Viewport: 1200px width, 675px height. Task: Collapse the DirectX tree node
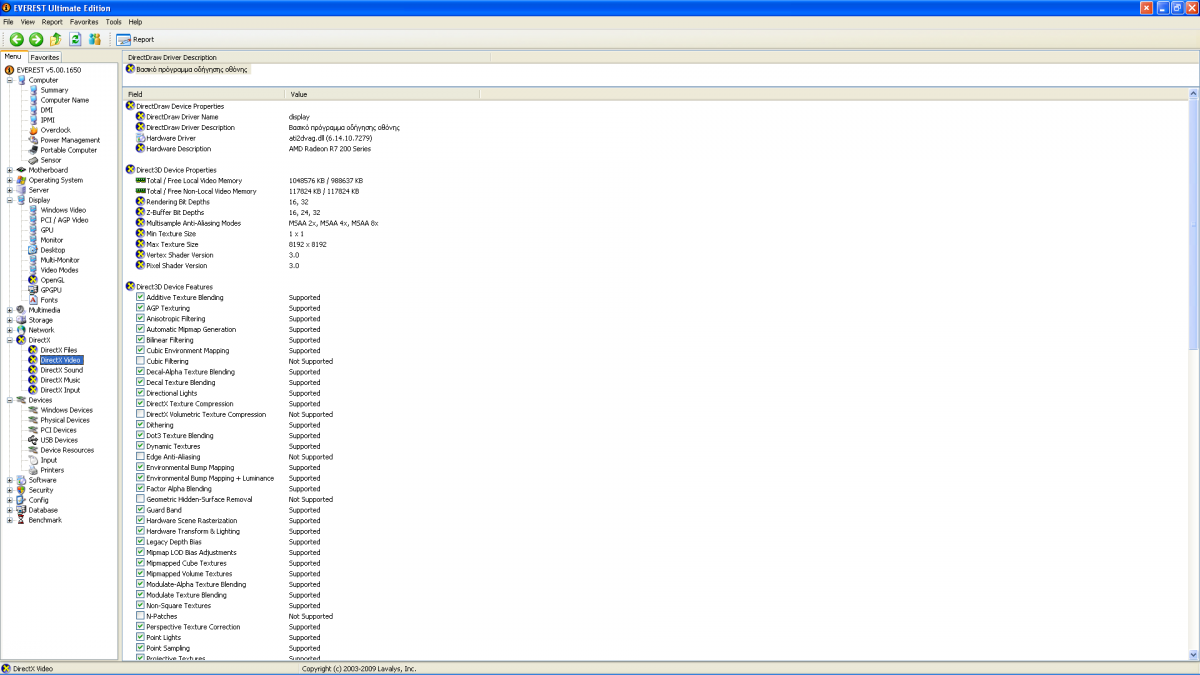(x=10, y=340)
